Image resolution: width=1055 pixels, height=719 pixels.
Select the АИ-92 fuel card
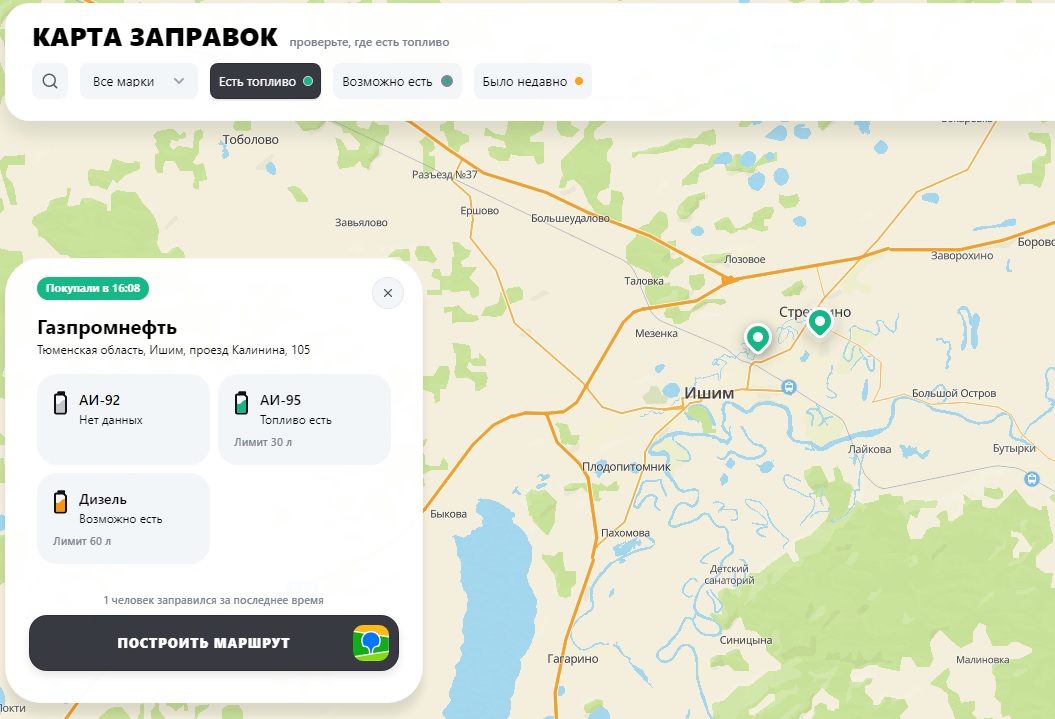[123, 419]
